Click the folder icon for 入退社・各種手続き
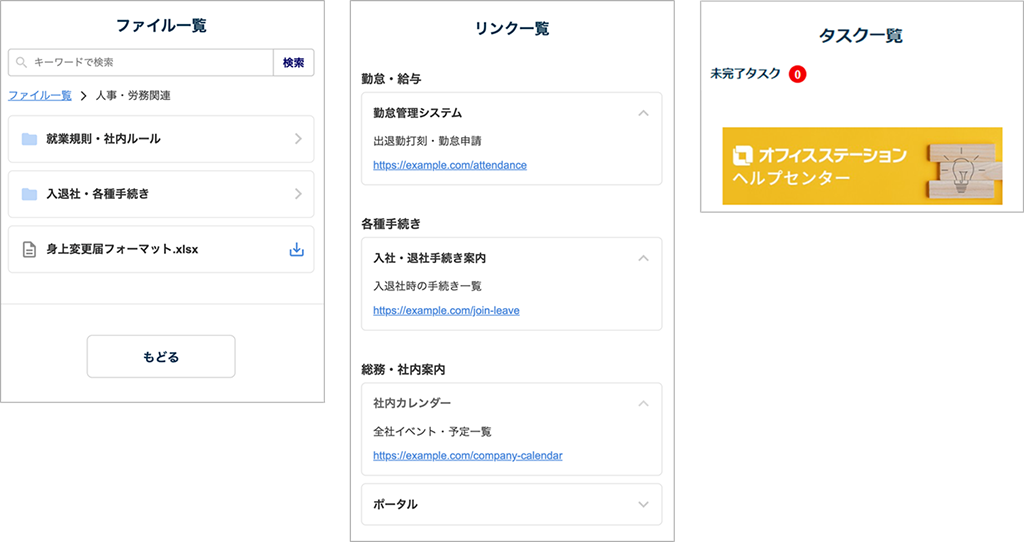The height and width of the screenshot is (542, 1024). pyautogui.click(x=29, y=194)
